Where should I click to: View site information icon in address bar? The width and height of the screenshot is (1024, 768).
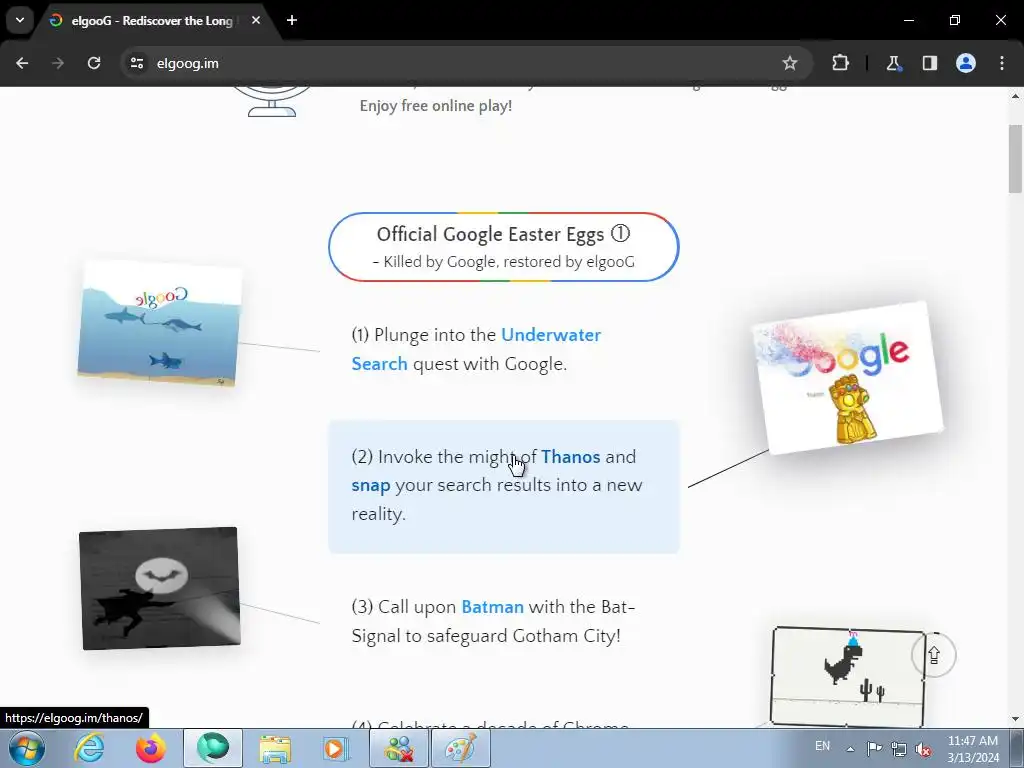[137, 63]
